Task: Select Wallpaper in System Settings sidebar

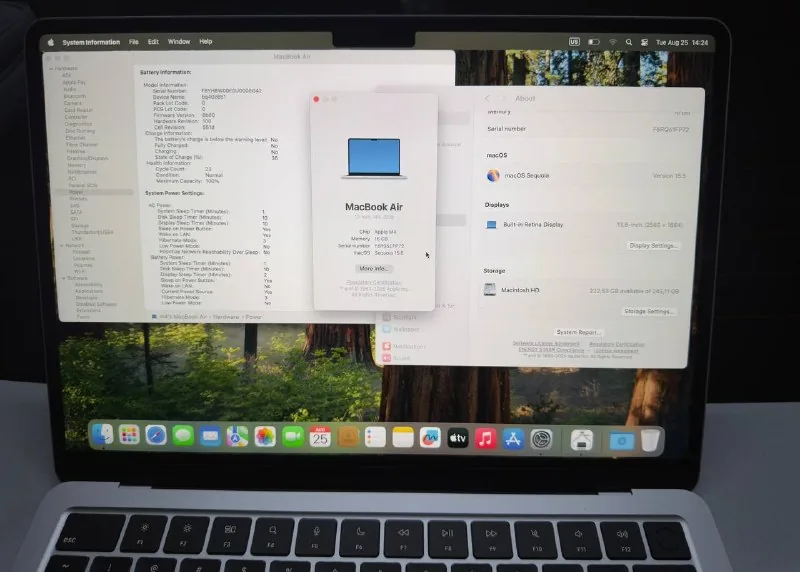Action: click(x=401, y=329)
